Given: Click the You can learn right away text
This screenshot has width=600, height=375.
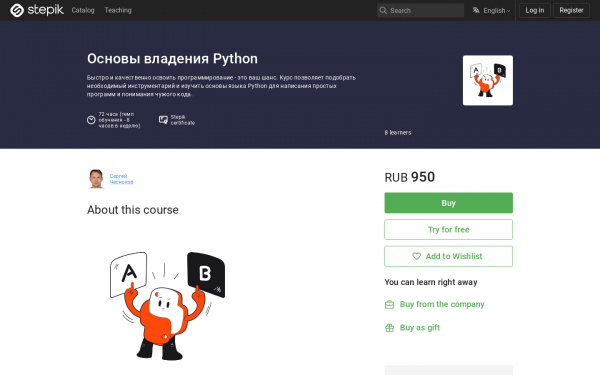Looking at the screenshot, I should (x=431, y=282).
